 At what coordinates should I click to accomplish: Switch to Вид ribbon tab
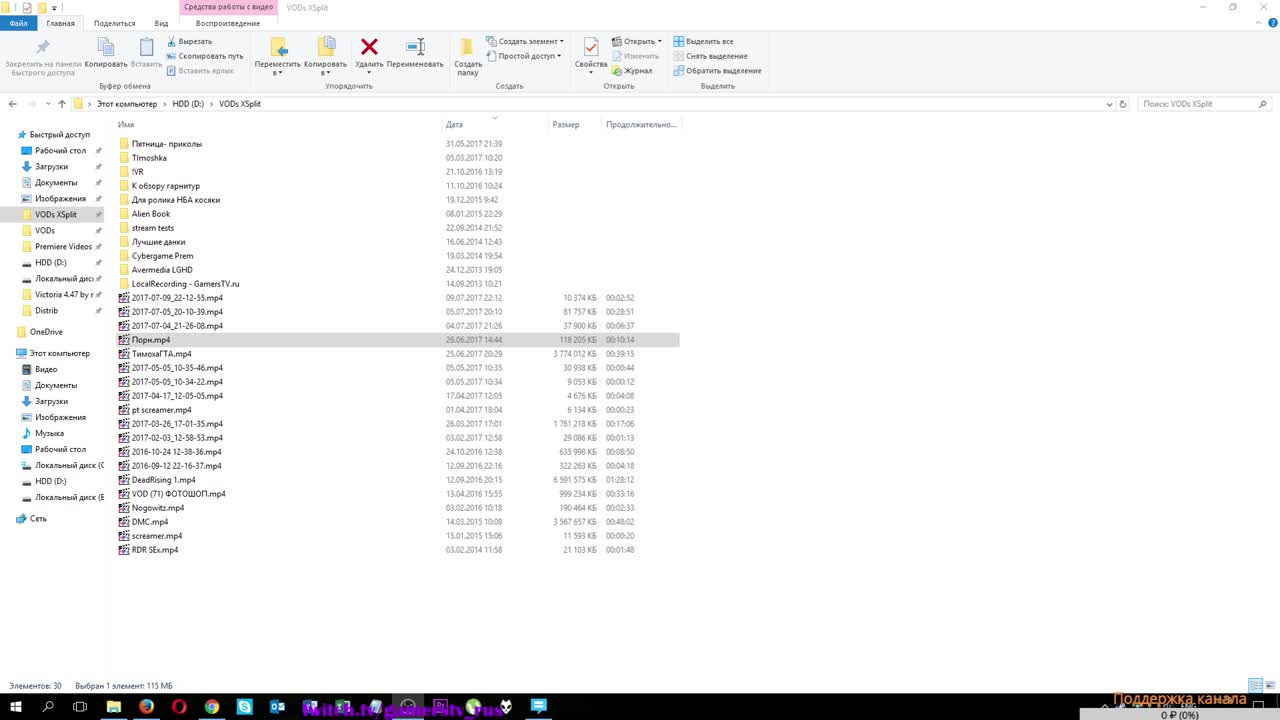click(x=161, y=23)
